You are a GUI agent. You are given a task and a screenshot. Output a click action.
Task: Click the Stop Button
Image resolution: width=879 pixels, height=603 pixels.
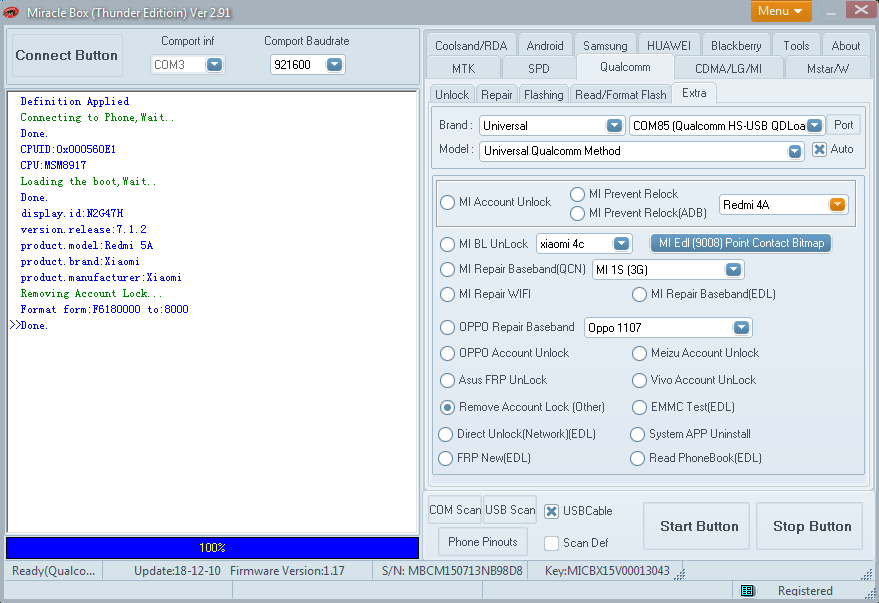(x=809, y=526)
